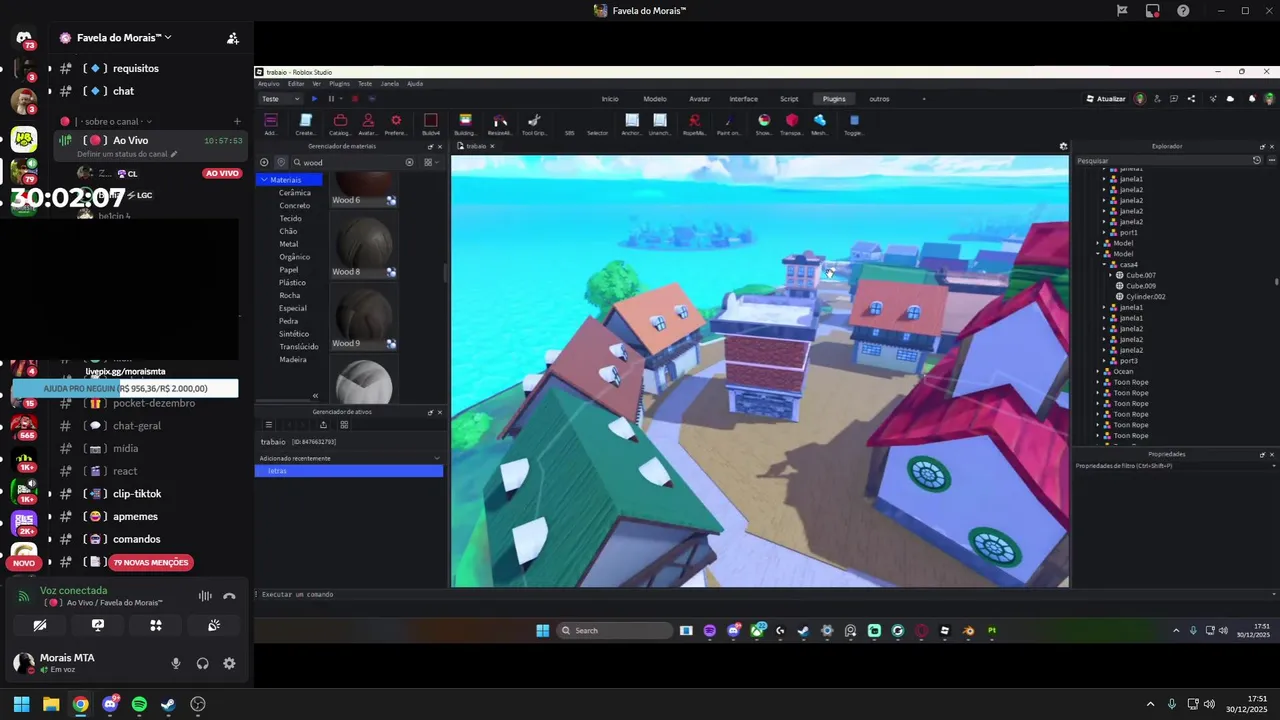
Task: Select the ResizeAlign plugin icon
Action: pos(499,123)
